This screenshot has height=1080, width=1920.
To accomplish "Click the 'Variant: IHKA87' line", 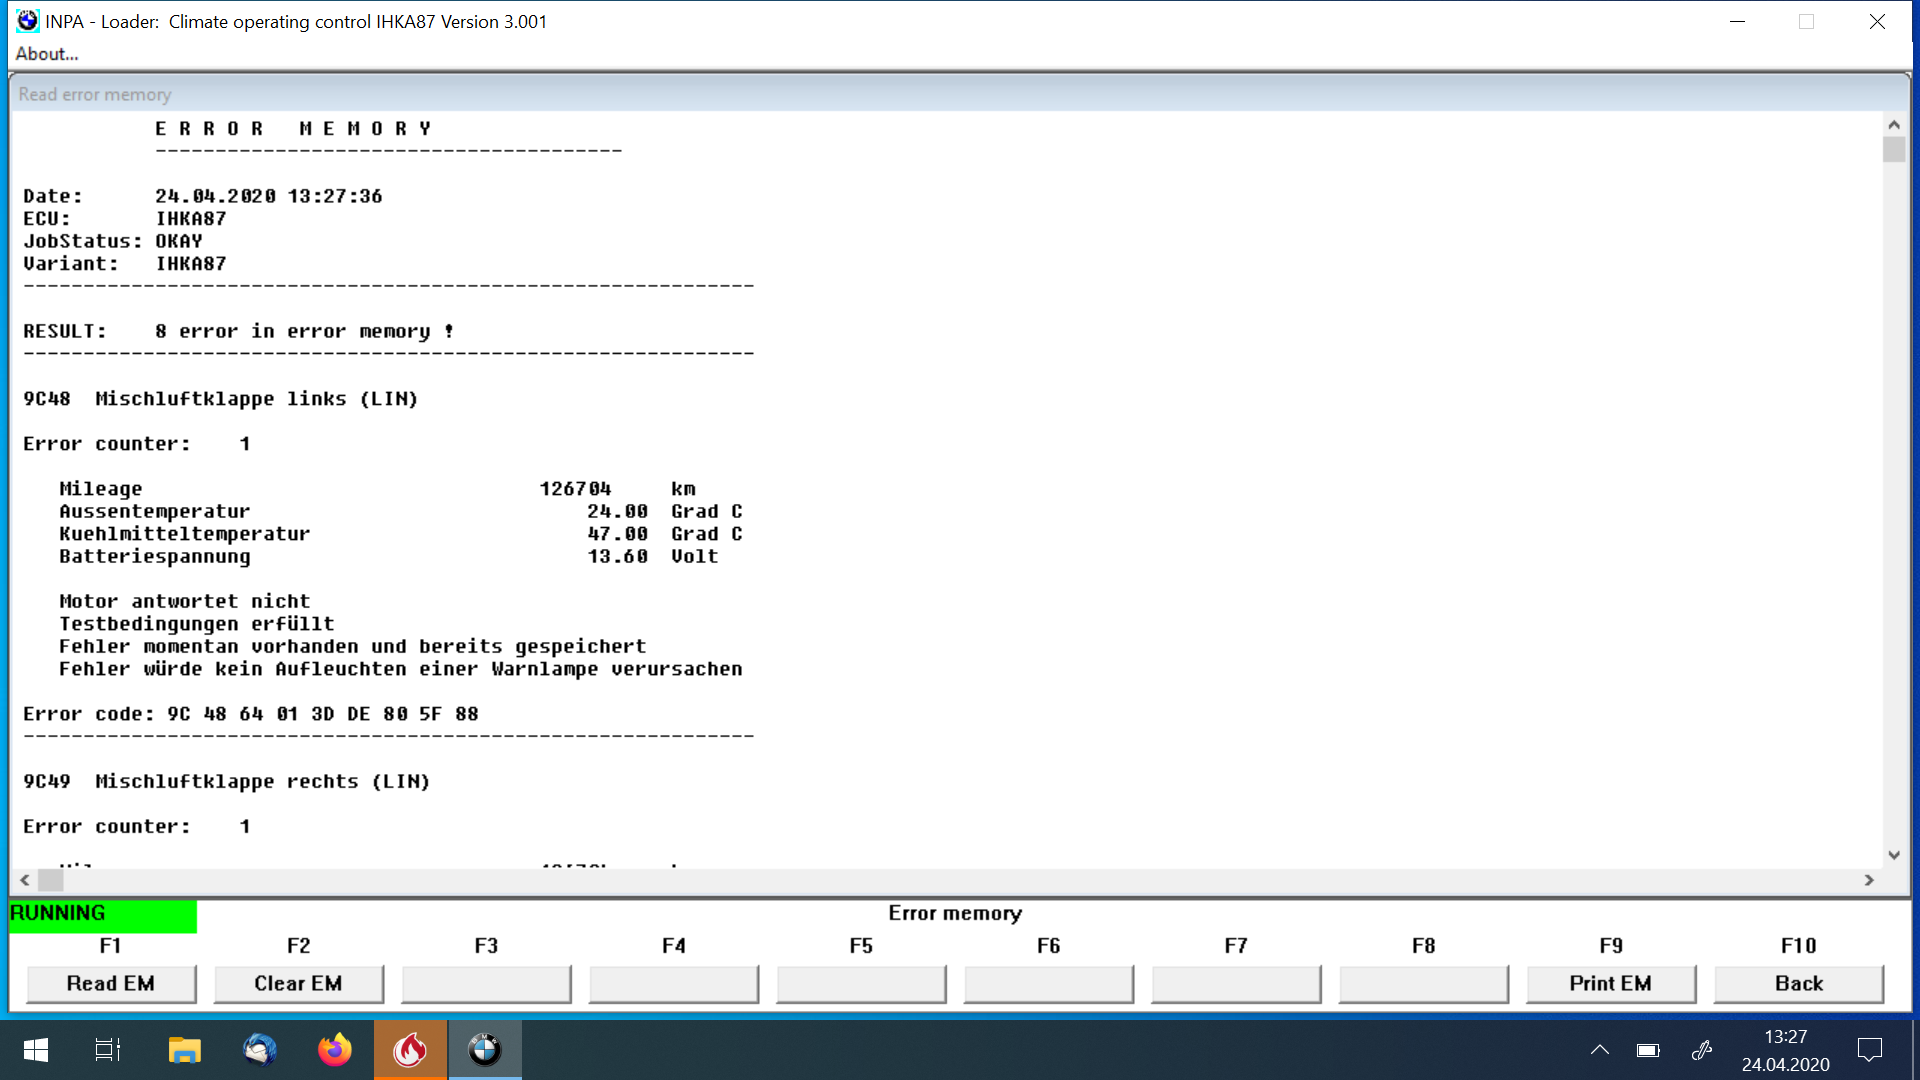I will (125, 264).
